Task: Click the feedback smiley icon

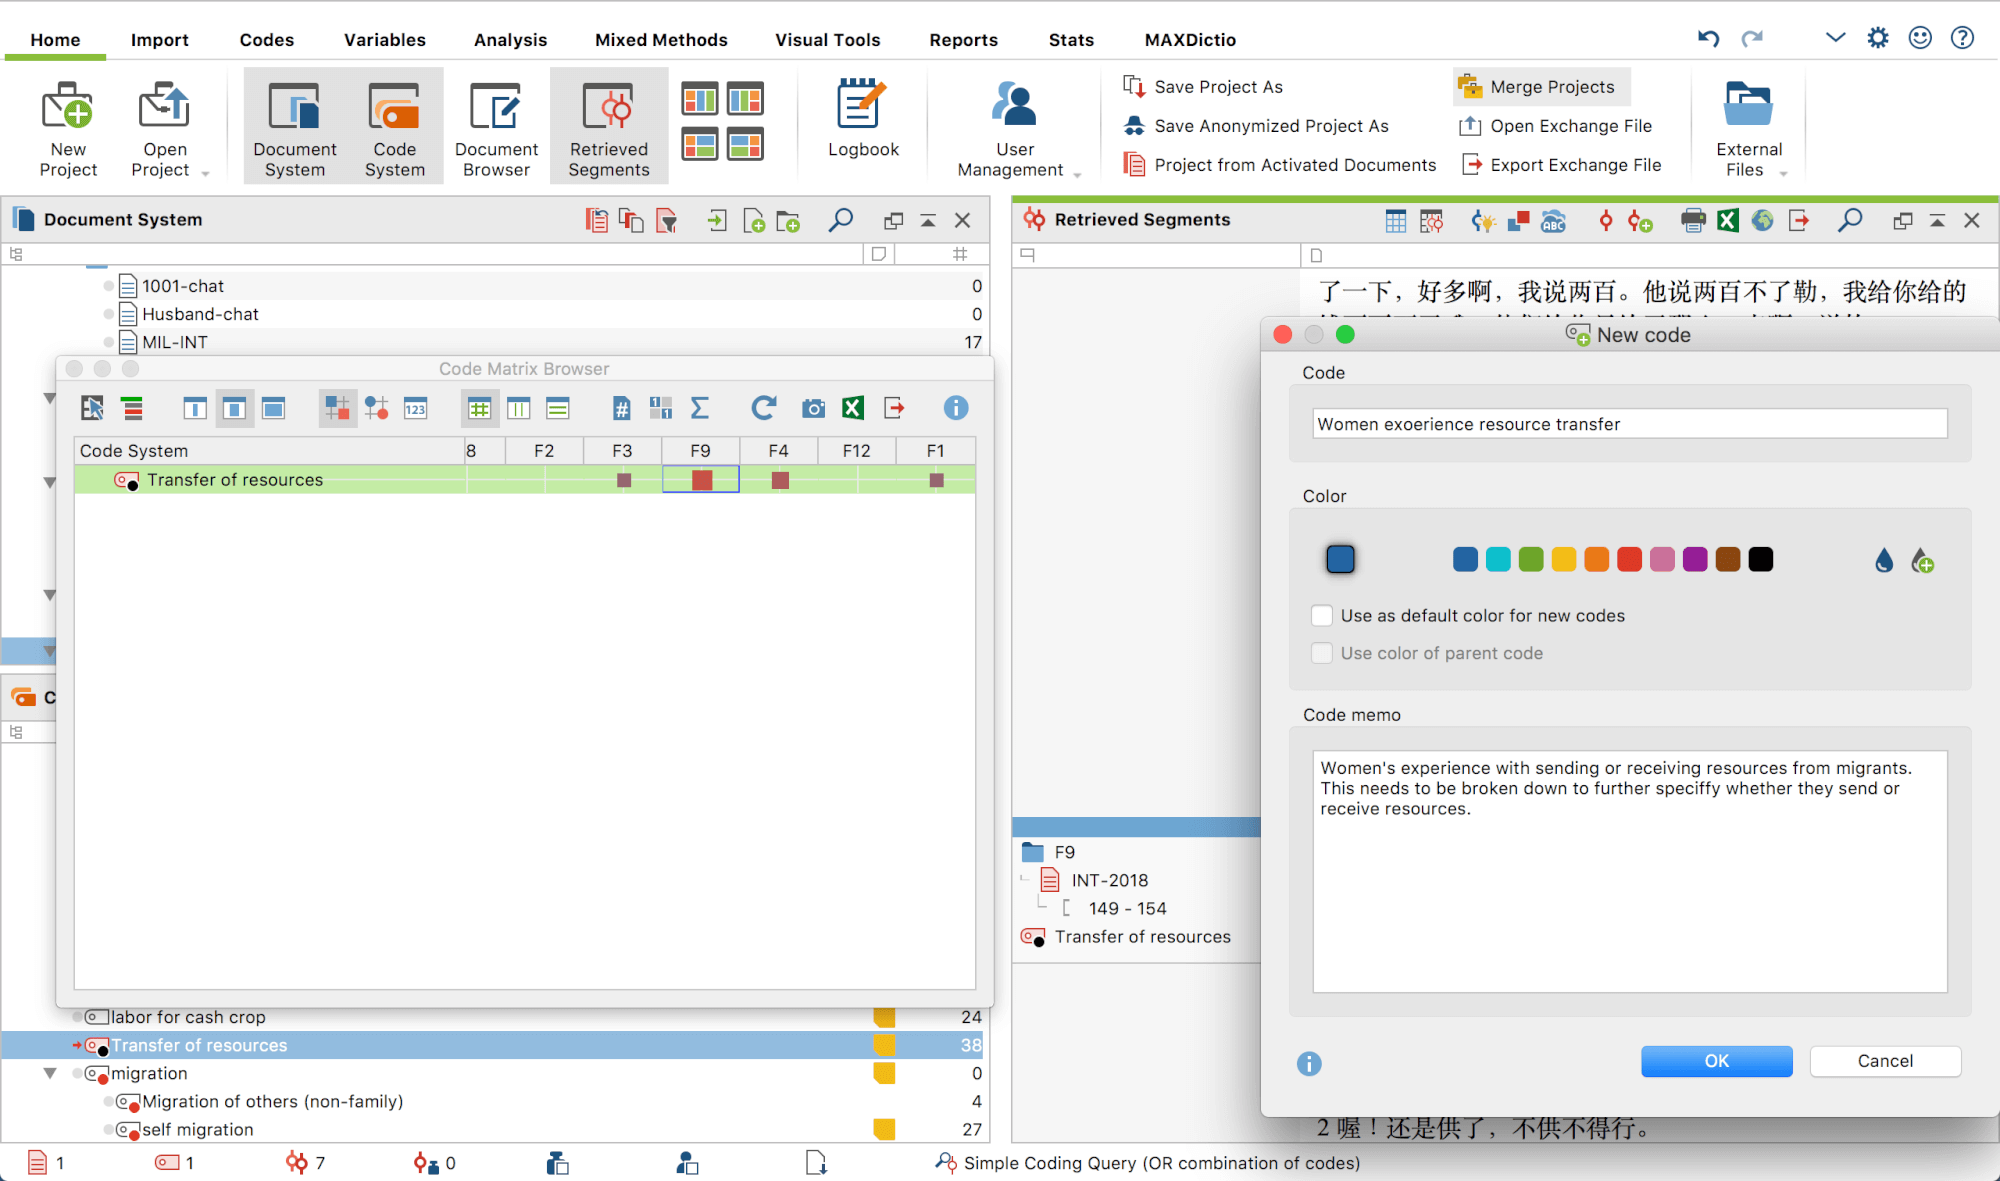Action: coord(1920,38)
